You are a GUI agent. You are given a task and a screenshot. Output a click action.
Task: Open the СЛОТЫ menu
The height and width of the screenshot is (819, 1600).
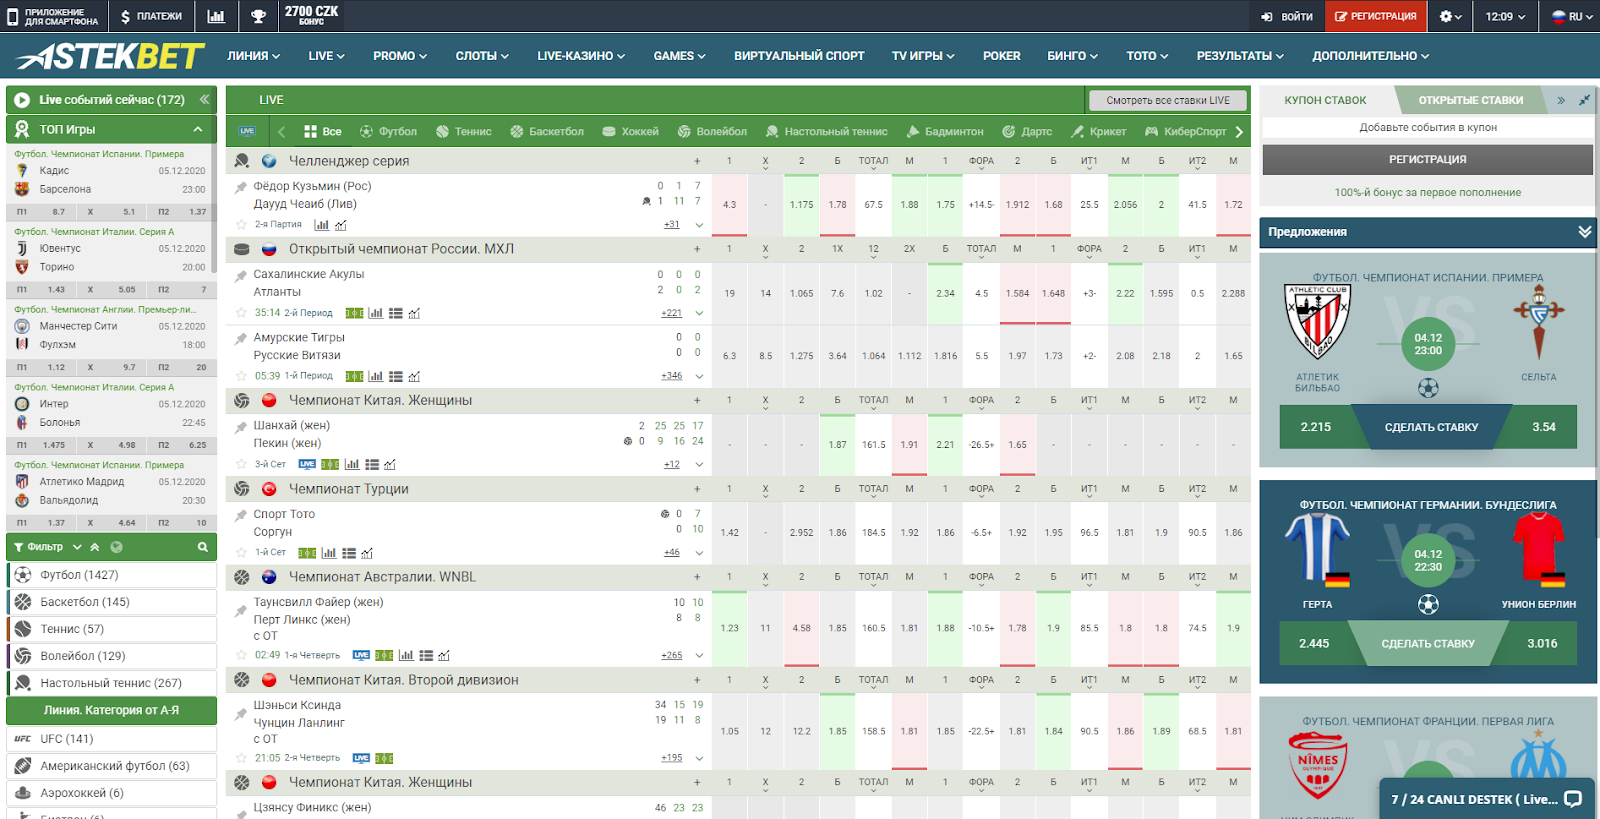point(482,56)
